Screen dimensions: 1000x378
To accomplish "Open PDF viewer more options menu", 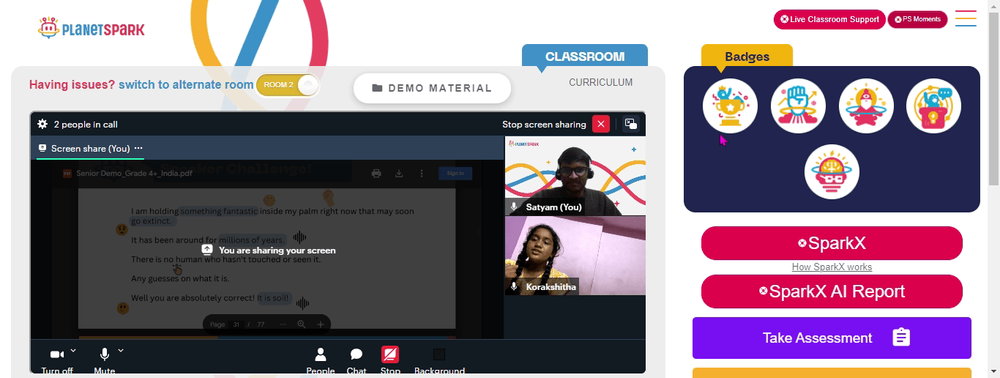I will [x=421, y=173].
